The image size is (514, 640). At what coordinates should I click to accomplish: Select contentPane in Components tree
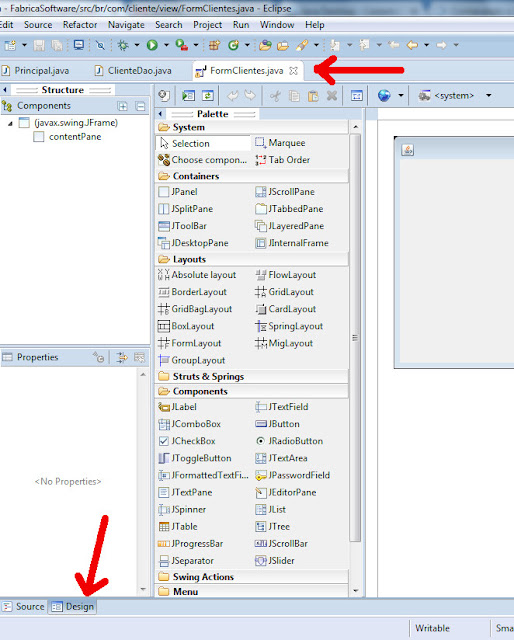coord(67,137)
